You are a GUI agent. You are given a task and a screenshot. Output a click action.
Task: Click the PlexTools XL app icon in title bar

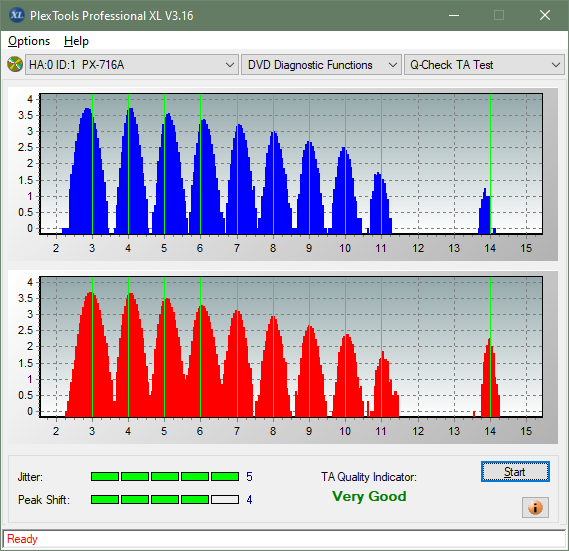[x=17, y=15]
